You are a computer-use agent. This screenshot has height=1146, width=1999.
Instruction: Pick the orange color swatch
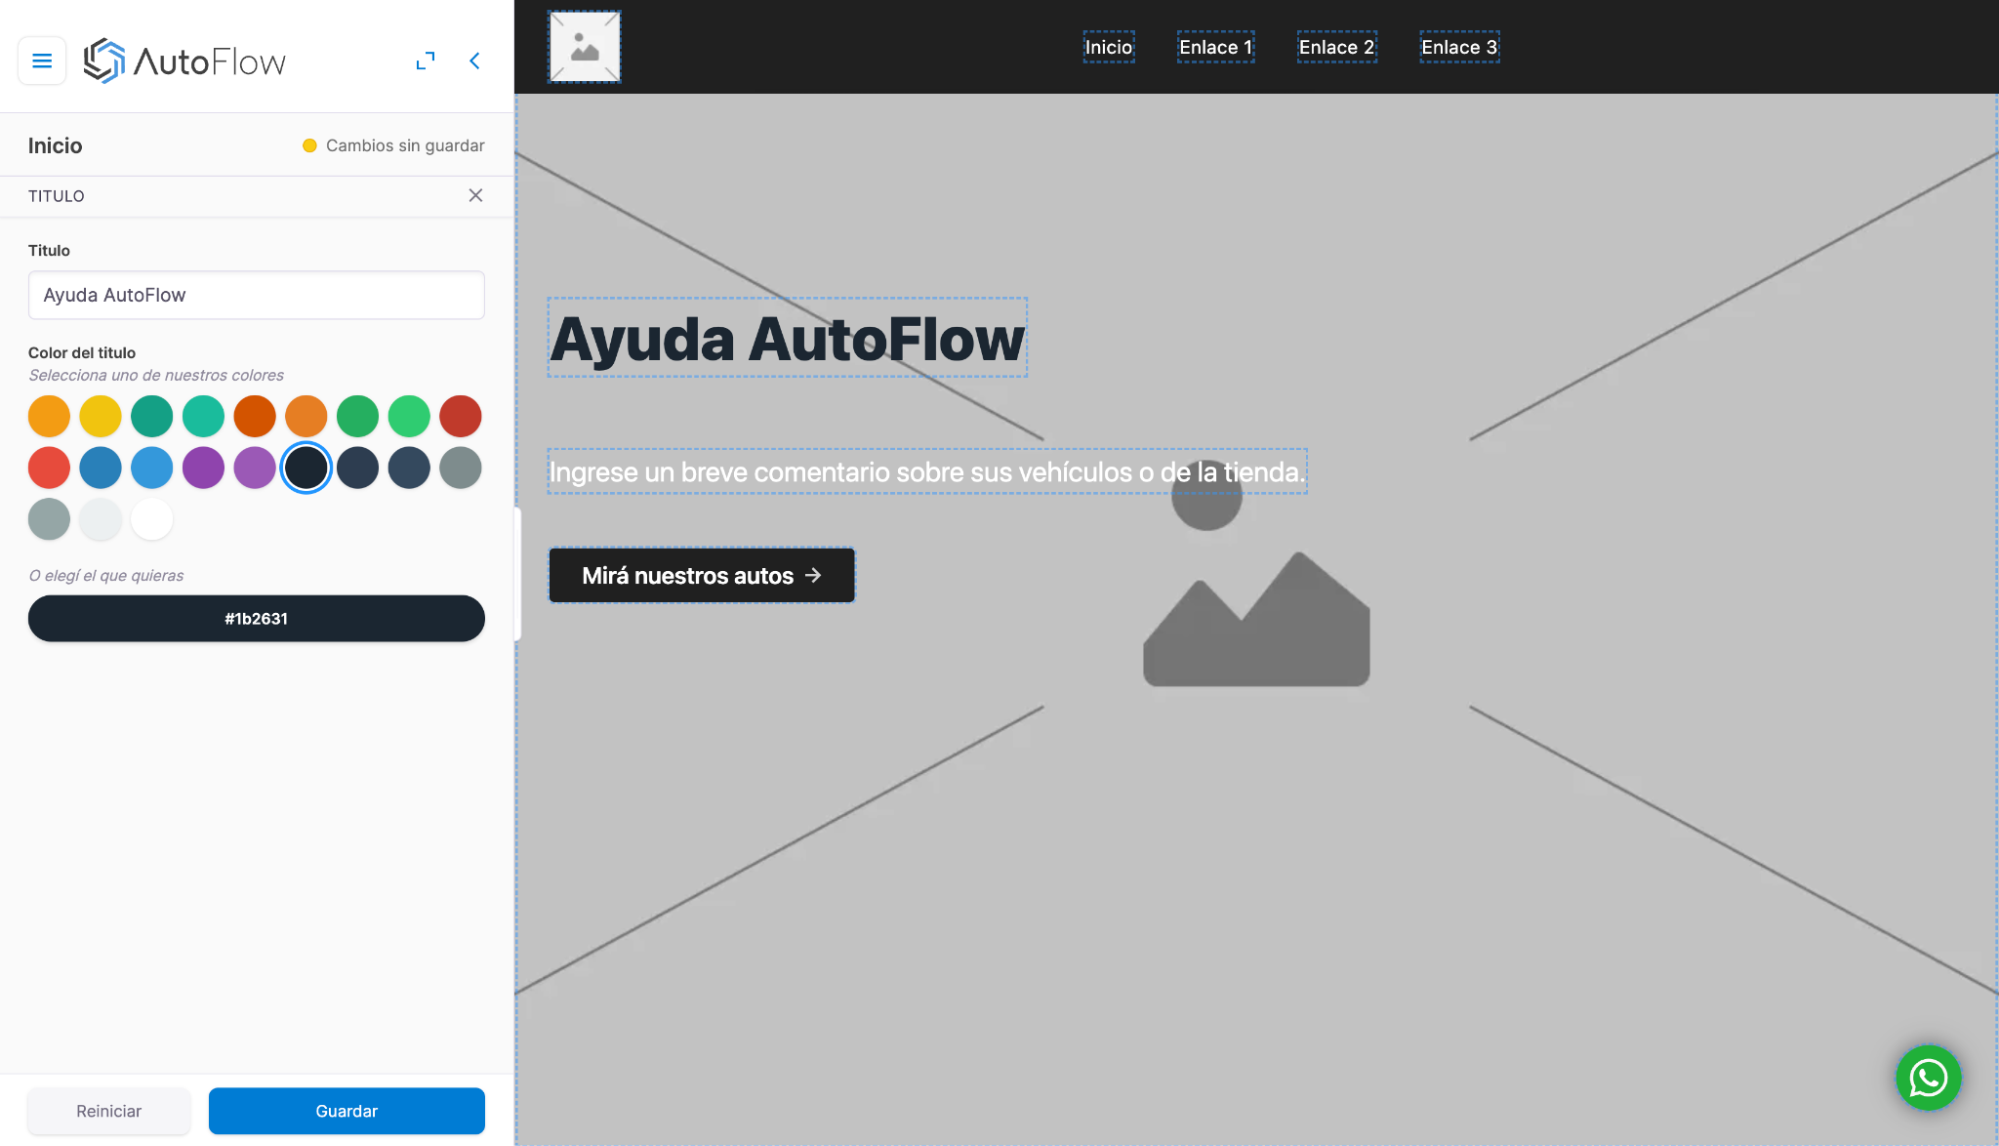pos(49,416)
